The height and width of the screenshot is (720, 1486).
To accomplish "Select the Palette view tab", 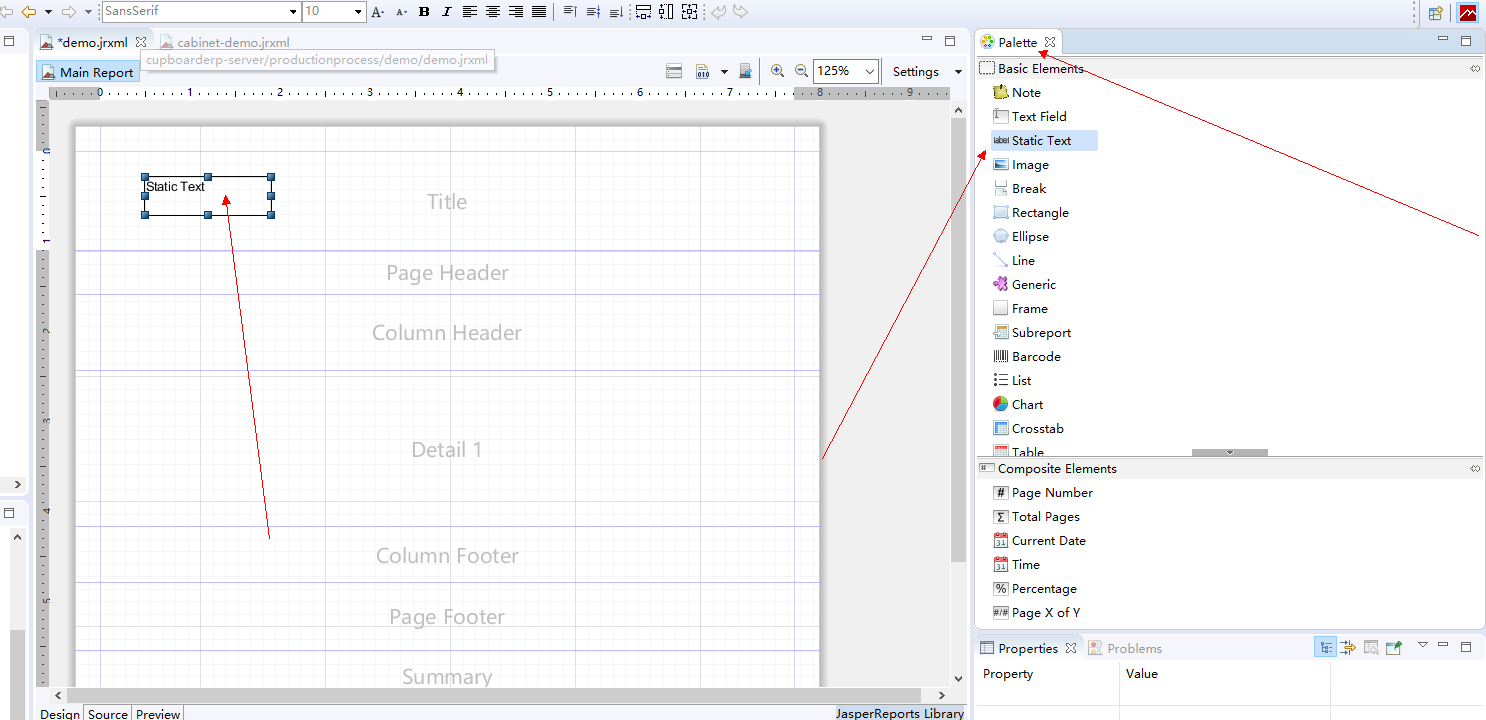I will 1017,42.
